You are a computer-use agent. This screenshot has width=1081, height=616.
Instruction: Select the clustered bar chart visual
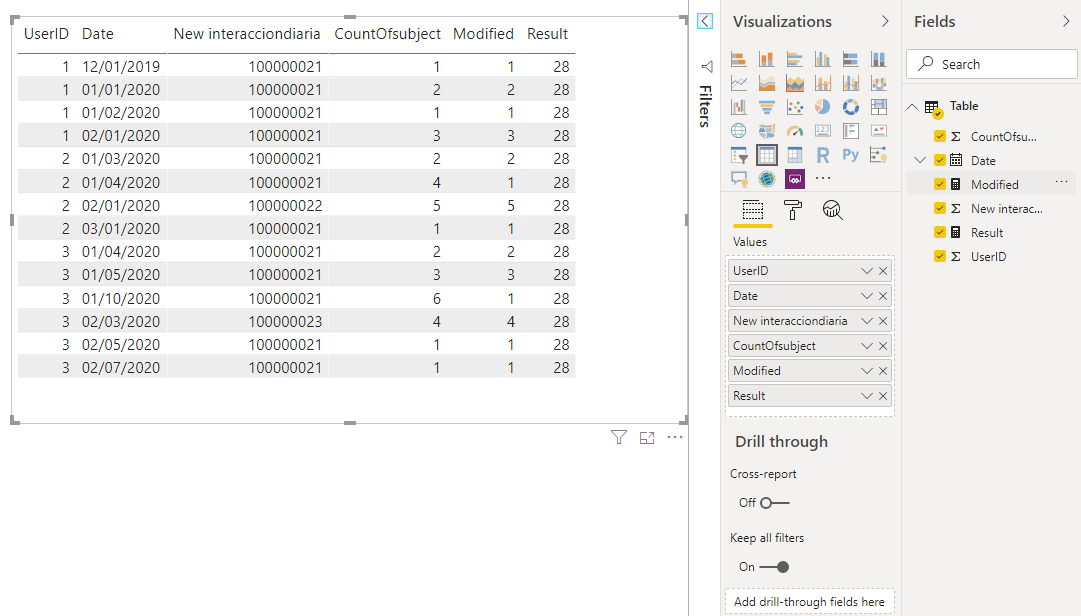point(795,59)
